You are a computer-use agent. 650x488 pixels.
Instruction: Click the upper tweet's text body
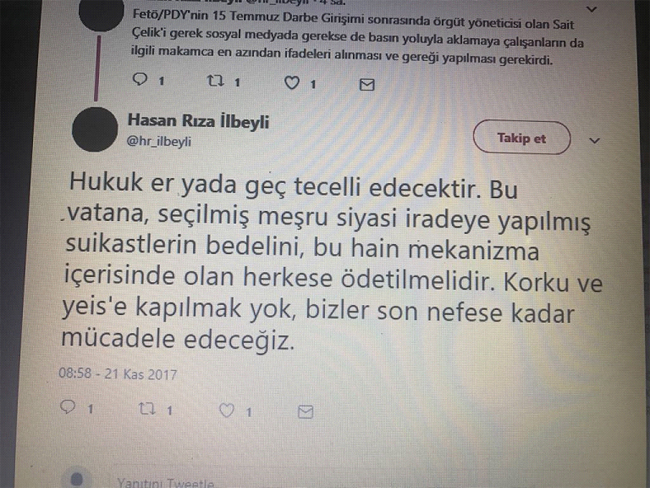357,37
